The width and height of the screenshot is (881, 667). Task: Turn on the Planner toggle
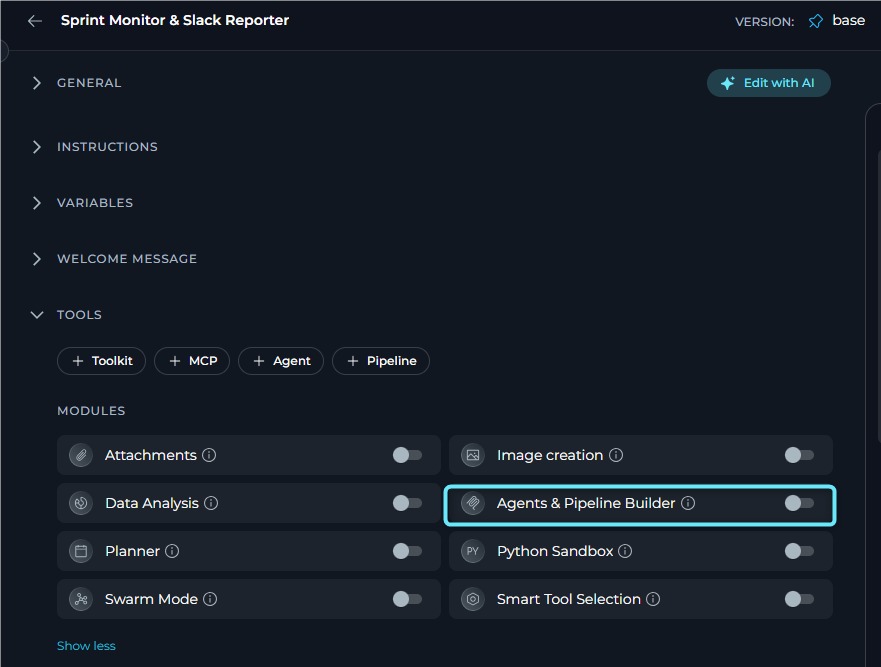[x=407, y=551]
